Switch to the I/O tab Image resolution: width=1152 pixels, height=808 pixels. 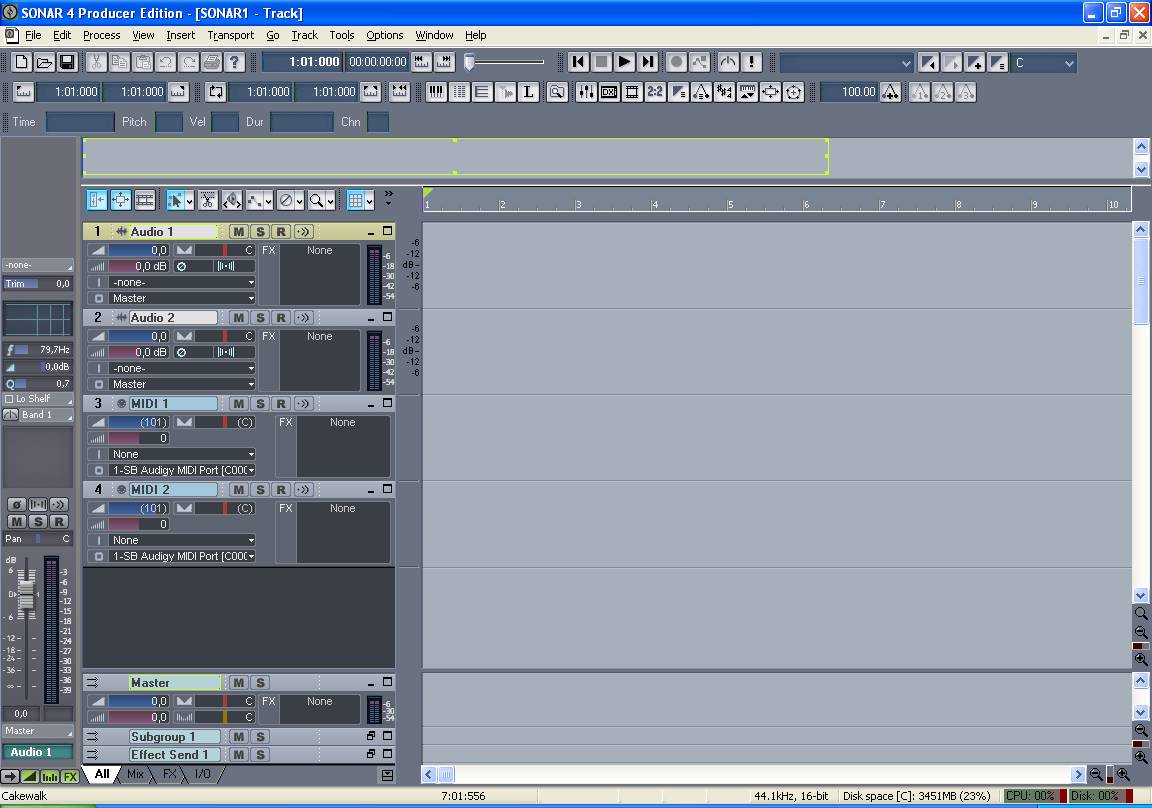pyautogui.click(x=203, y=774)
